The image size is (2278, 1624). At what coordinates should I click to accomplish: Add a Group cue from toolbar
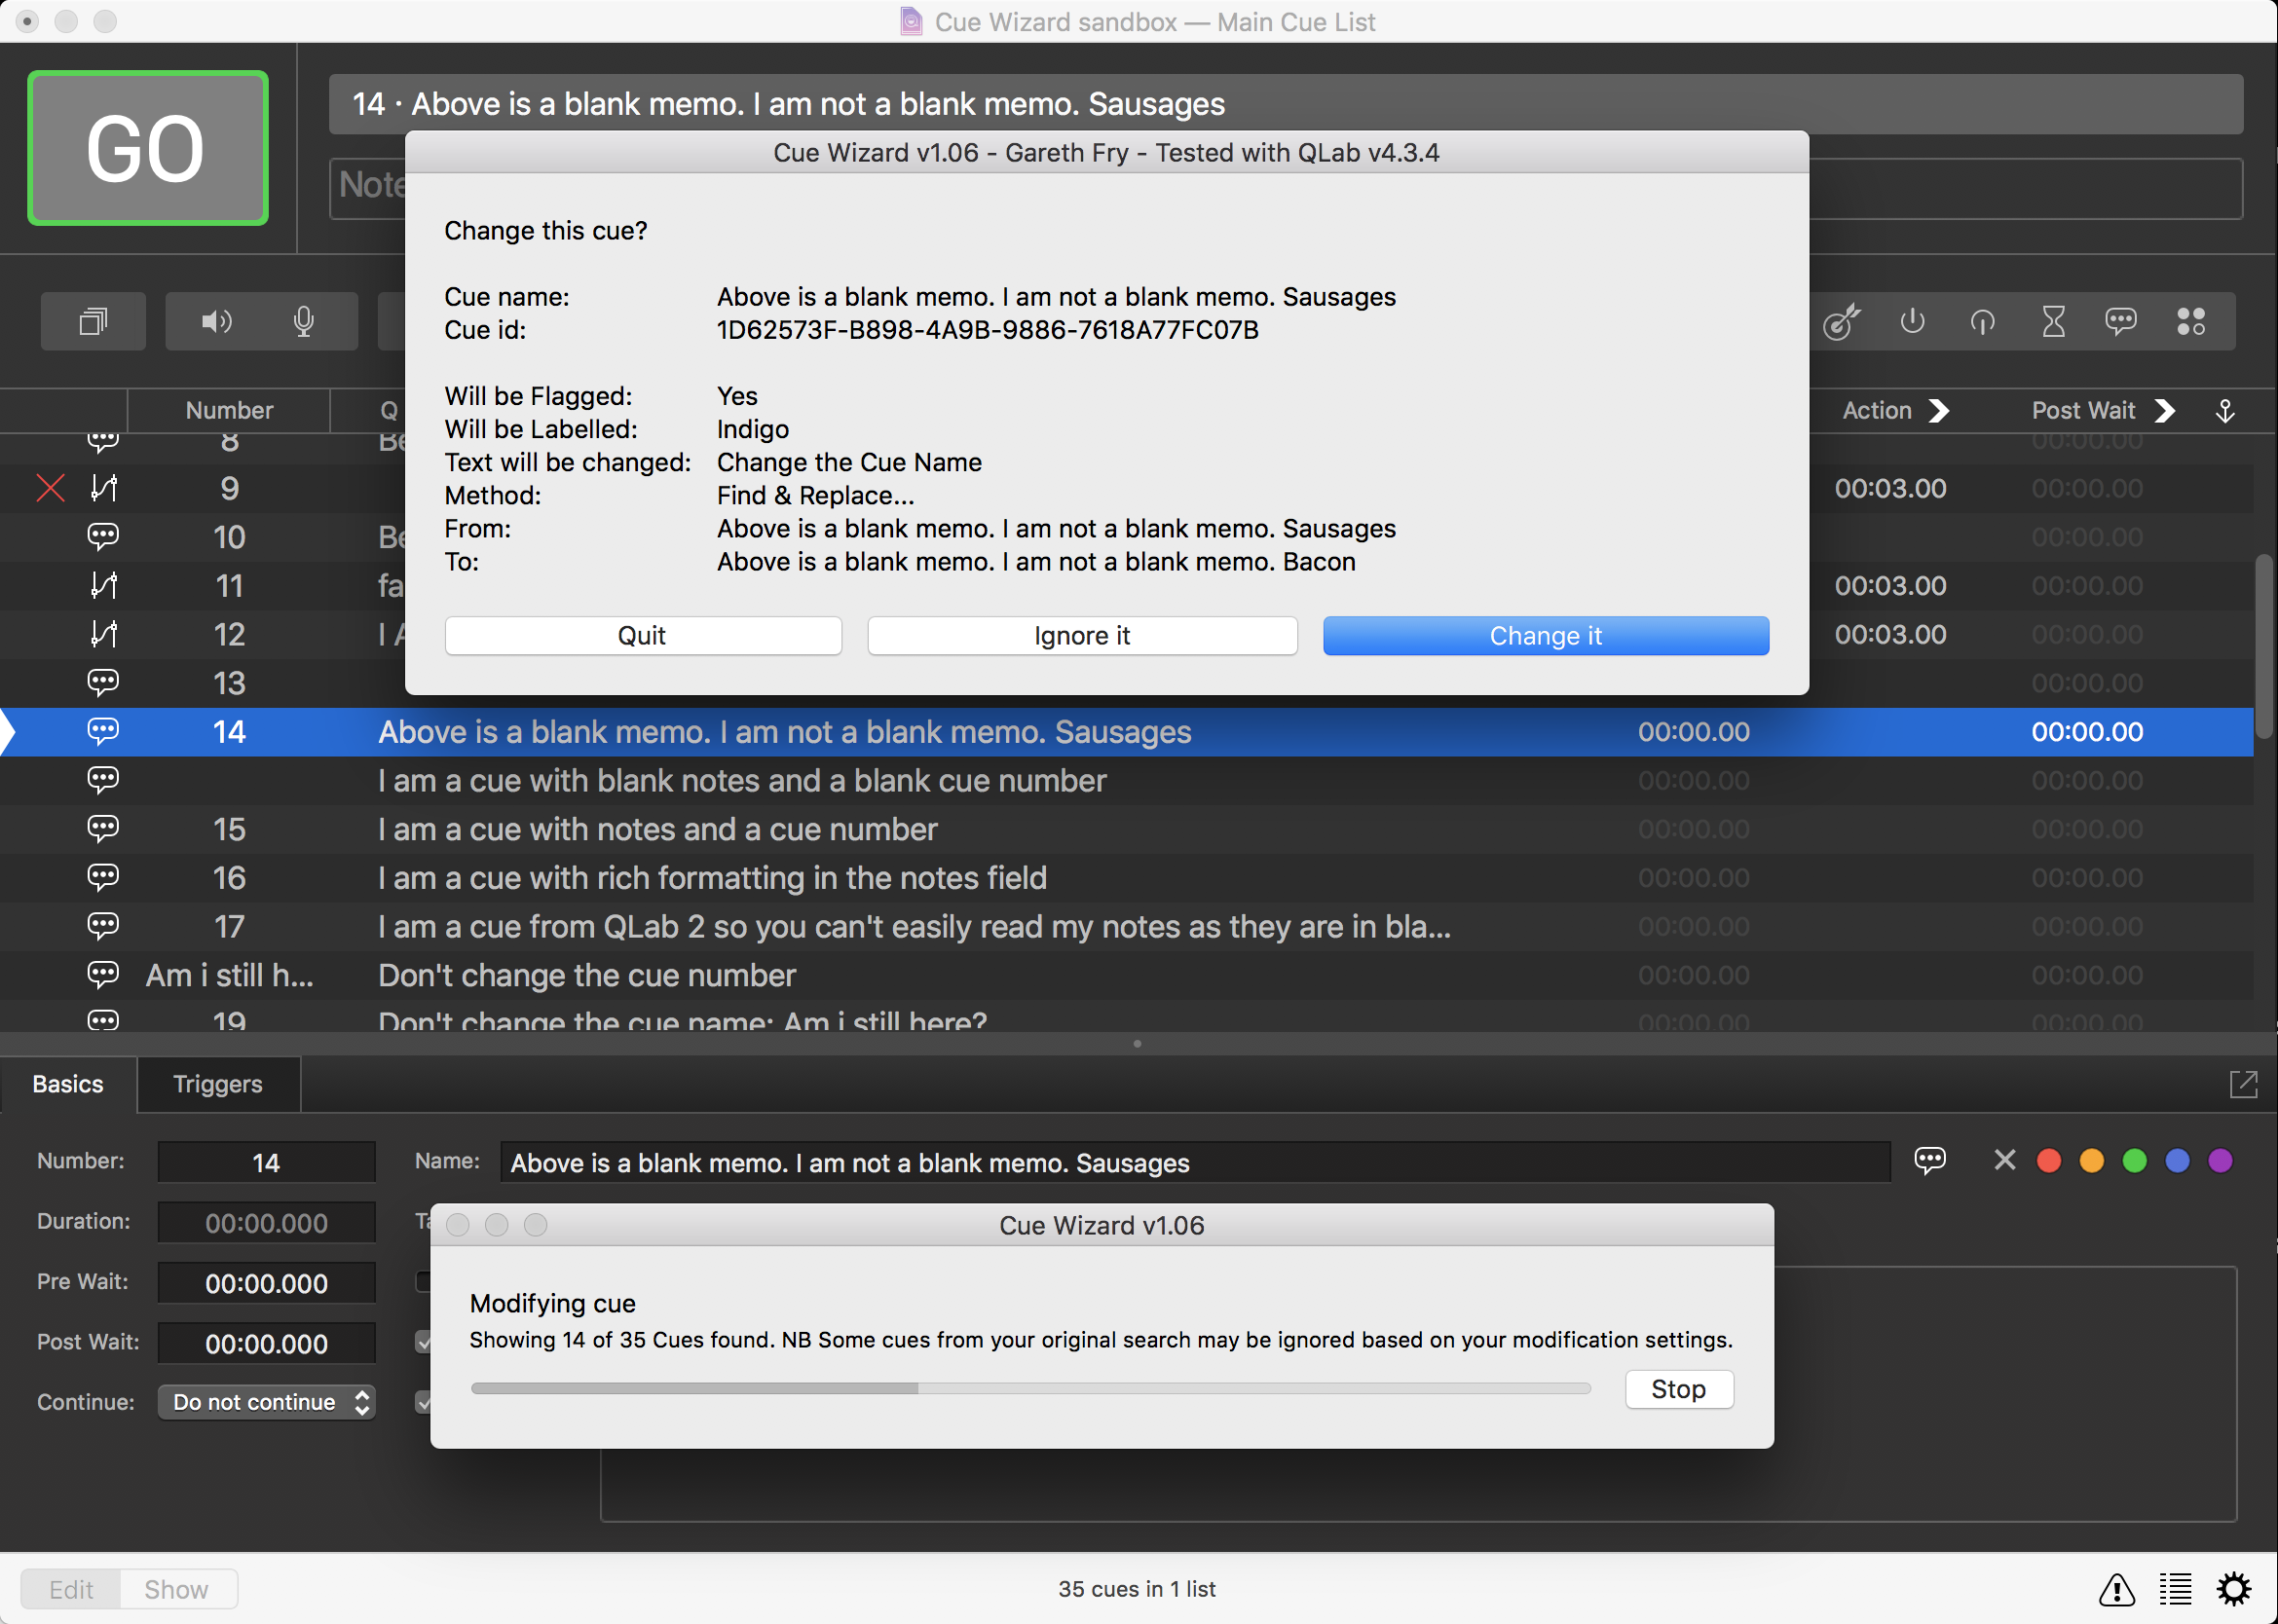coord(93,321)
